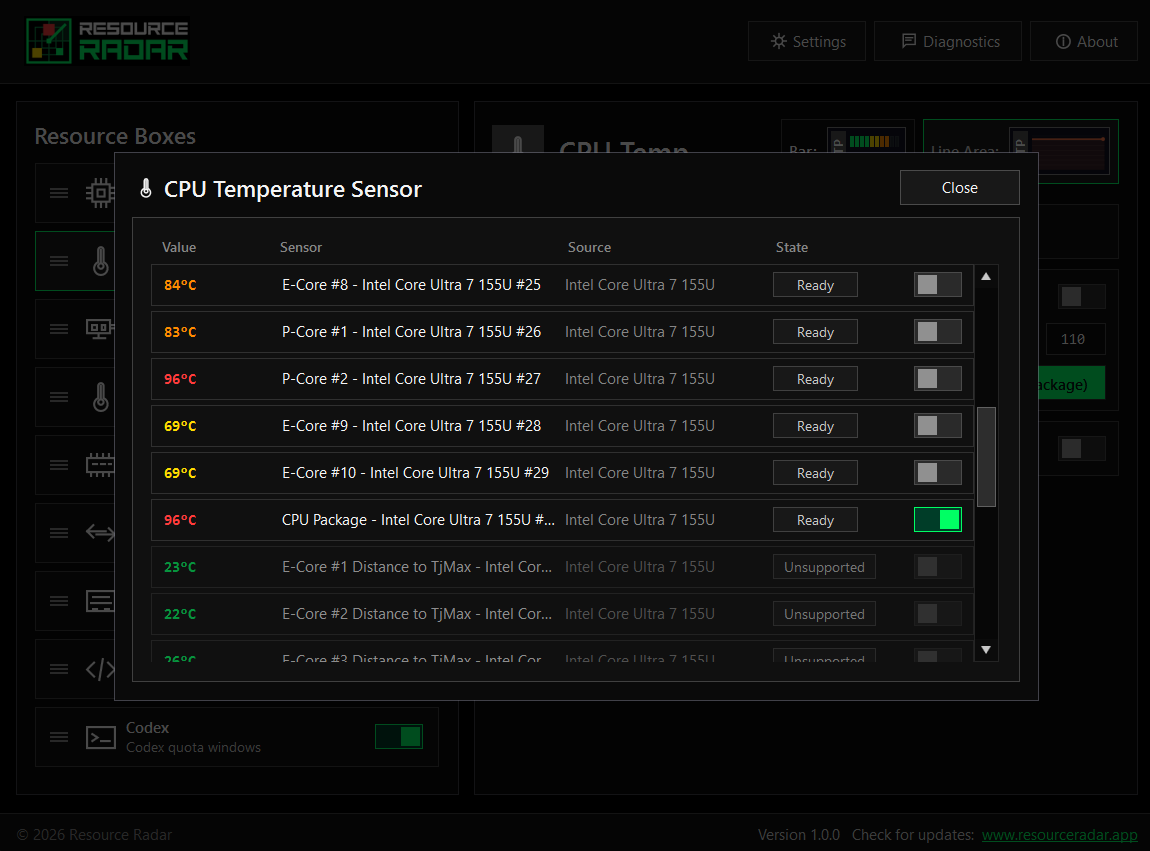
Task: Grab drag handle of code brackets row
Action: click(x=59, y=669)
